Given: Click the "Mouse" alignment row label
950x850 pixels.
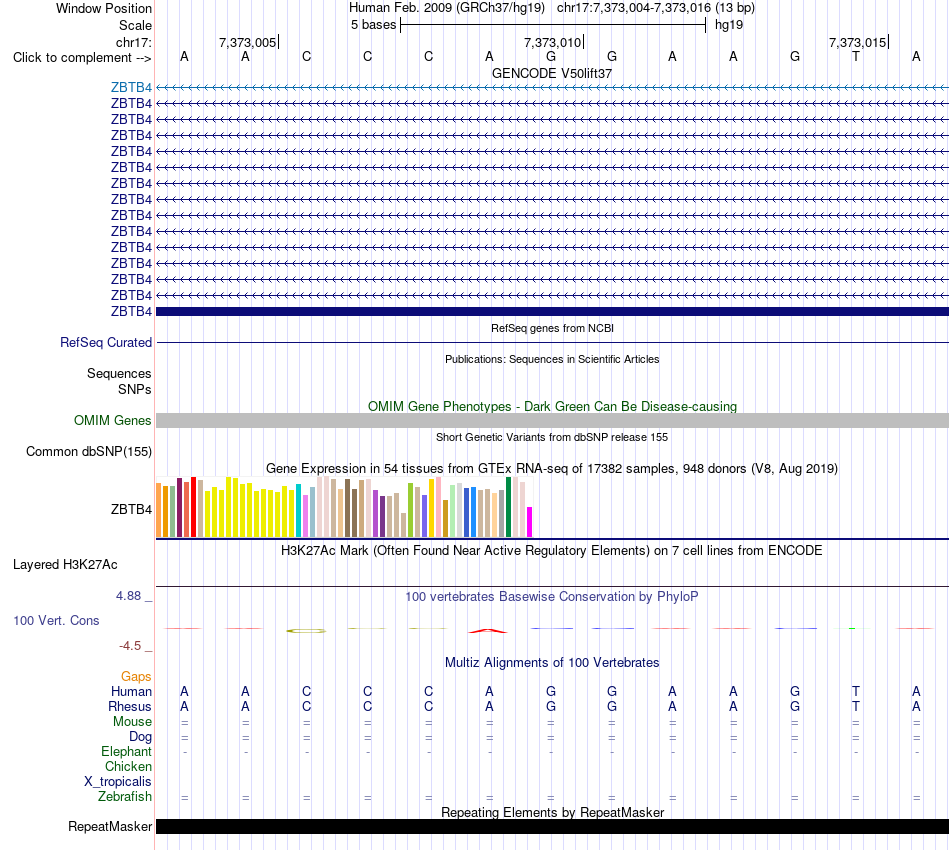Looking at the screenshot, I should point(132,722).
